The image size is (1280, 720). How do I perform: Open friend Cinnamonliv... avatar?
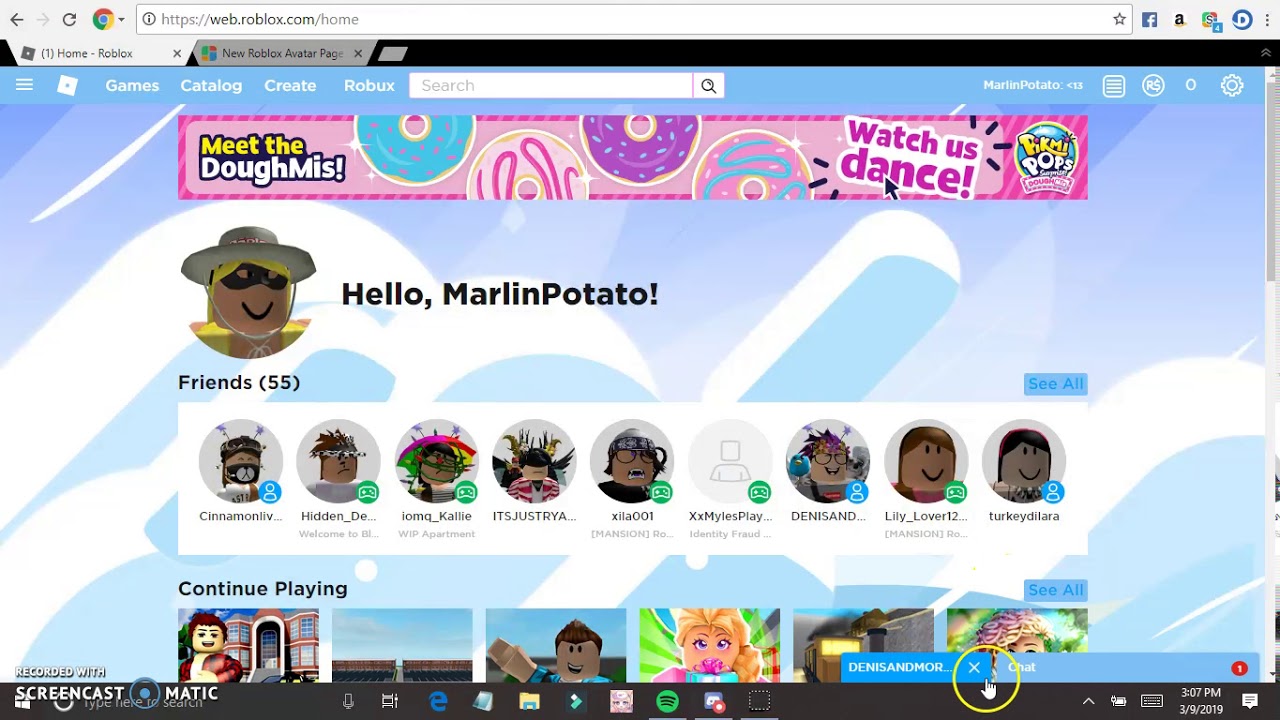pyautogui.click(x=241, y=461)
